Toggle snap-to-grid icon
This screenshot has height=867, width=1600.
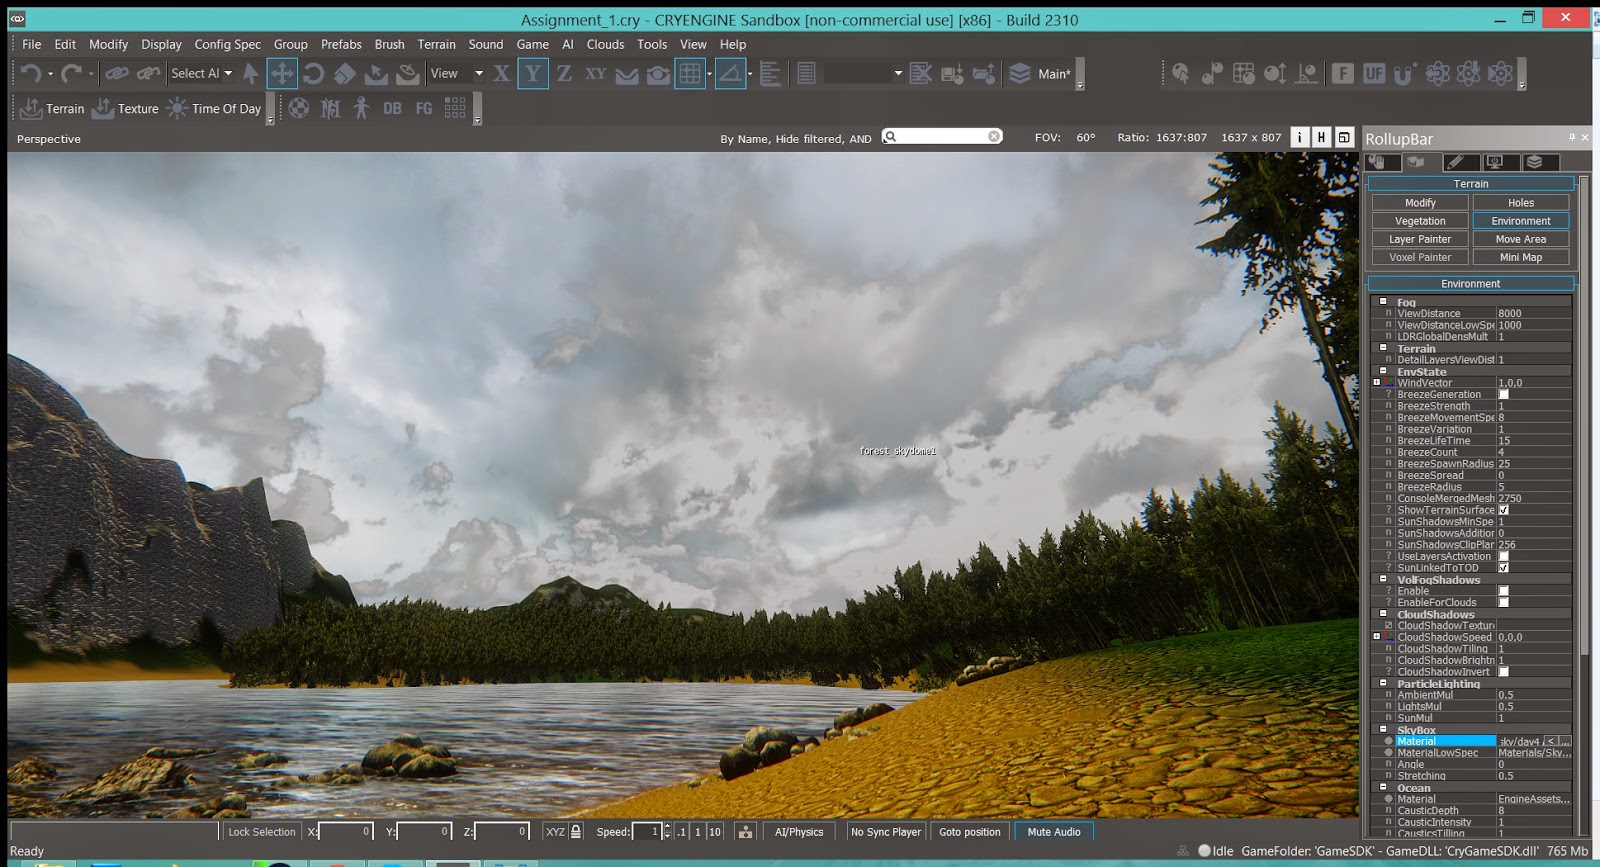click(689, 73)
